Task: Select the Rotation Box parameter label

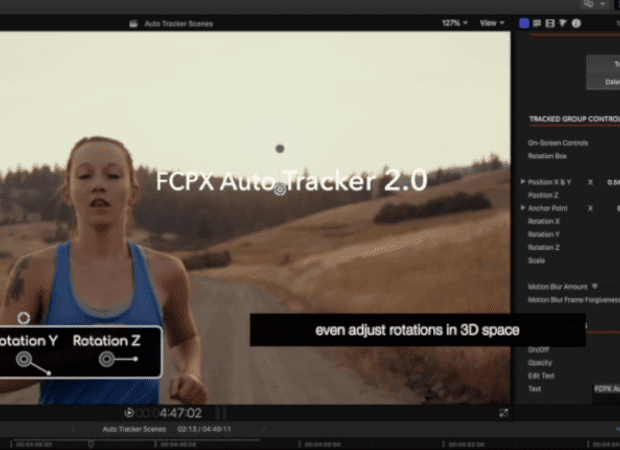Action: (547, 156)
